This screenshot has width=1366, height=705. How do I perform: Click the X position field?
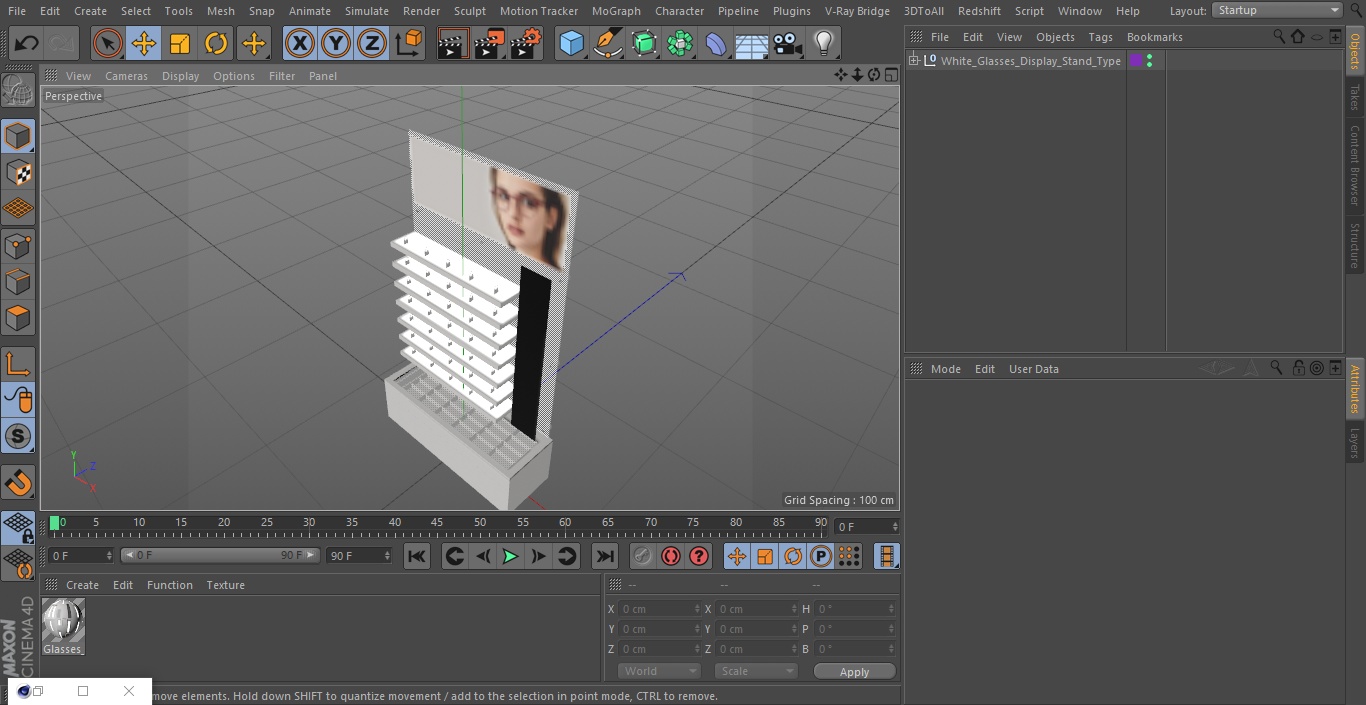click(658, 609)
